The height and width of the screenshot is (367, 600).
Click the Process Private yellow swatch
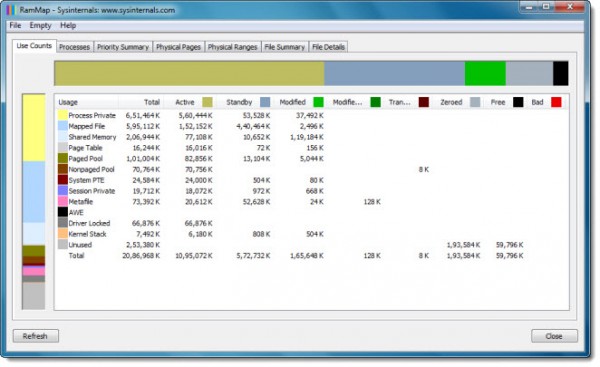[x=63, y=115]
